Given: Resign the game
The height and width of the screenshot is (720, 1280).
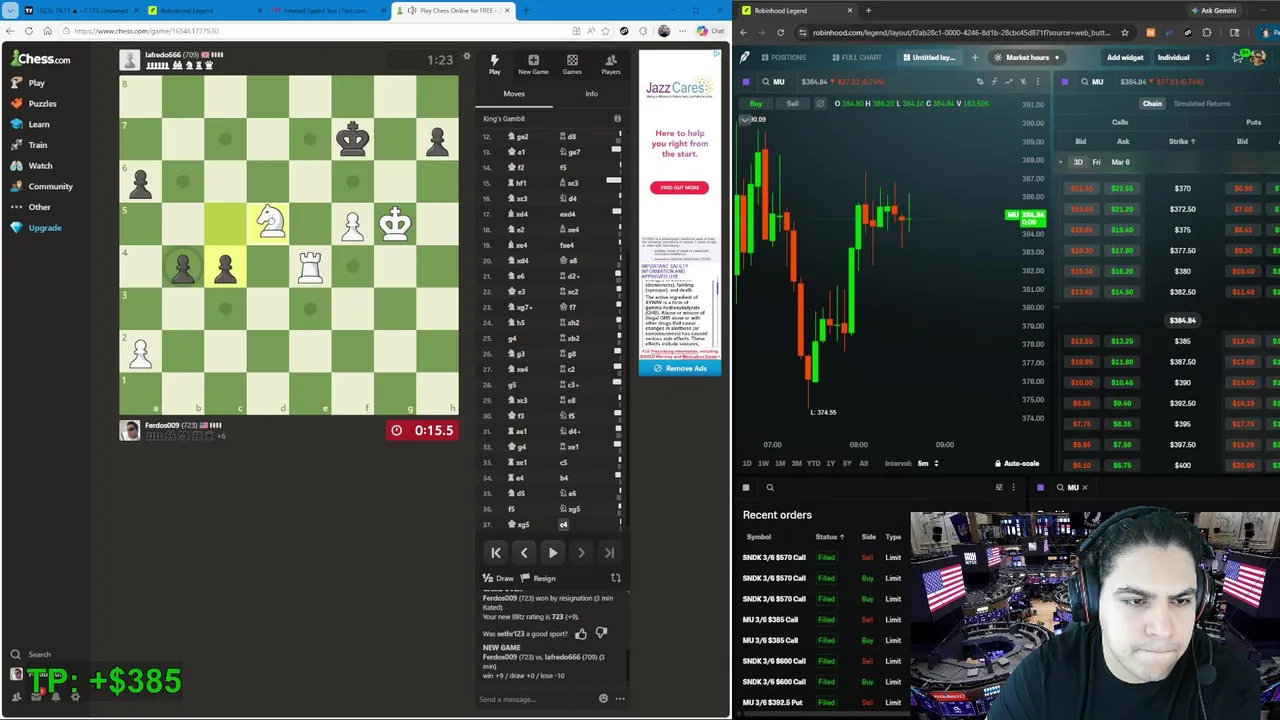Looking at the screenshot, I should [x=539, y=578].
